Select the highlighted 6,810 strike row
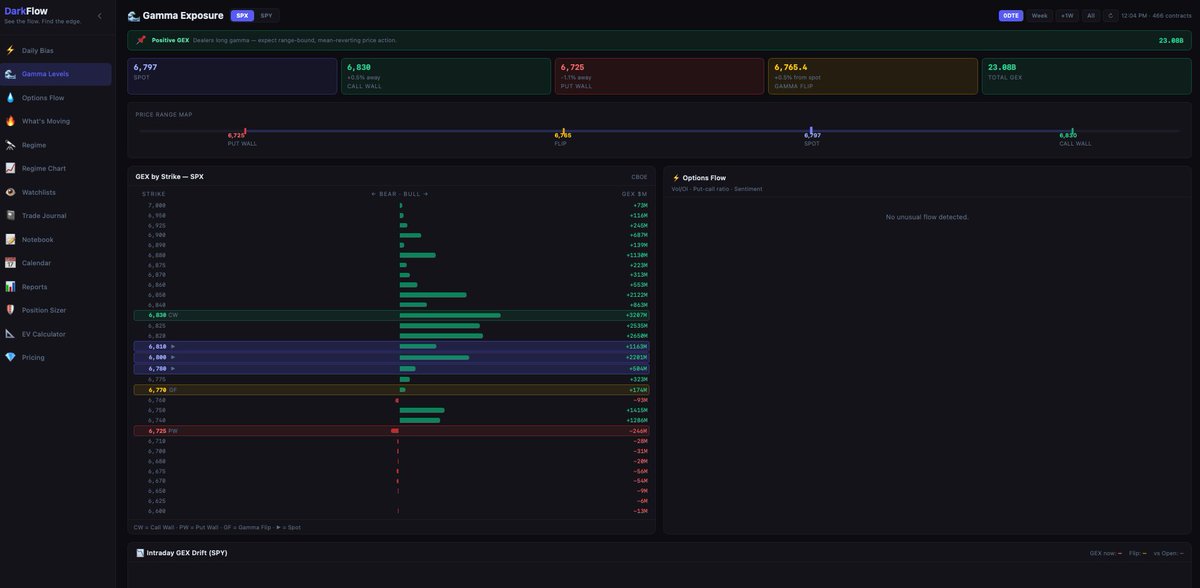Viewport: 1200px width, 588px height. [x=392, y=346]
